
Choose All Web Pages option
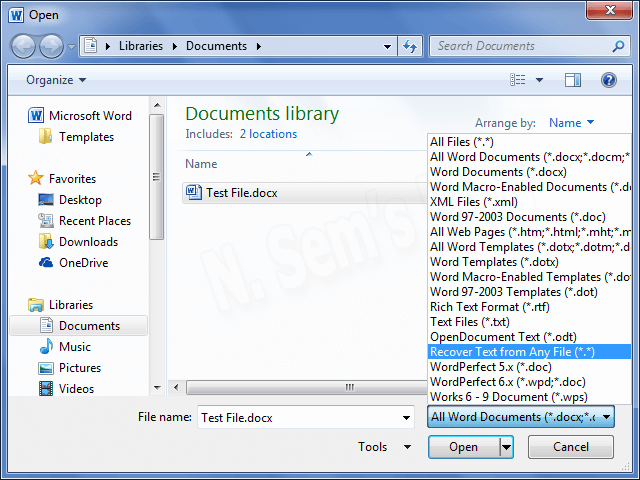click(529, 232)
